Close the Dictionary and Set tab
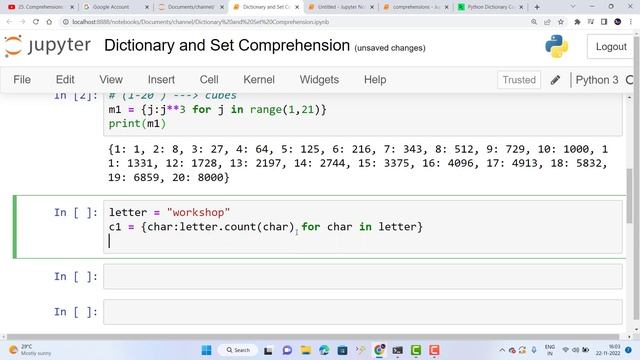 [x=297, y=7]
